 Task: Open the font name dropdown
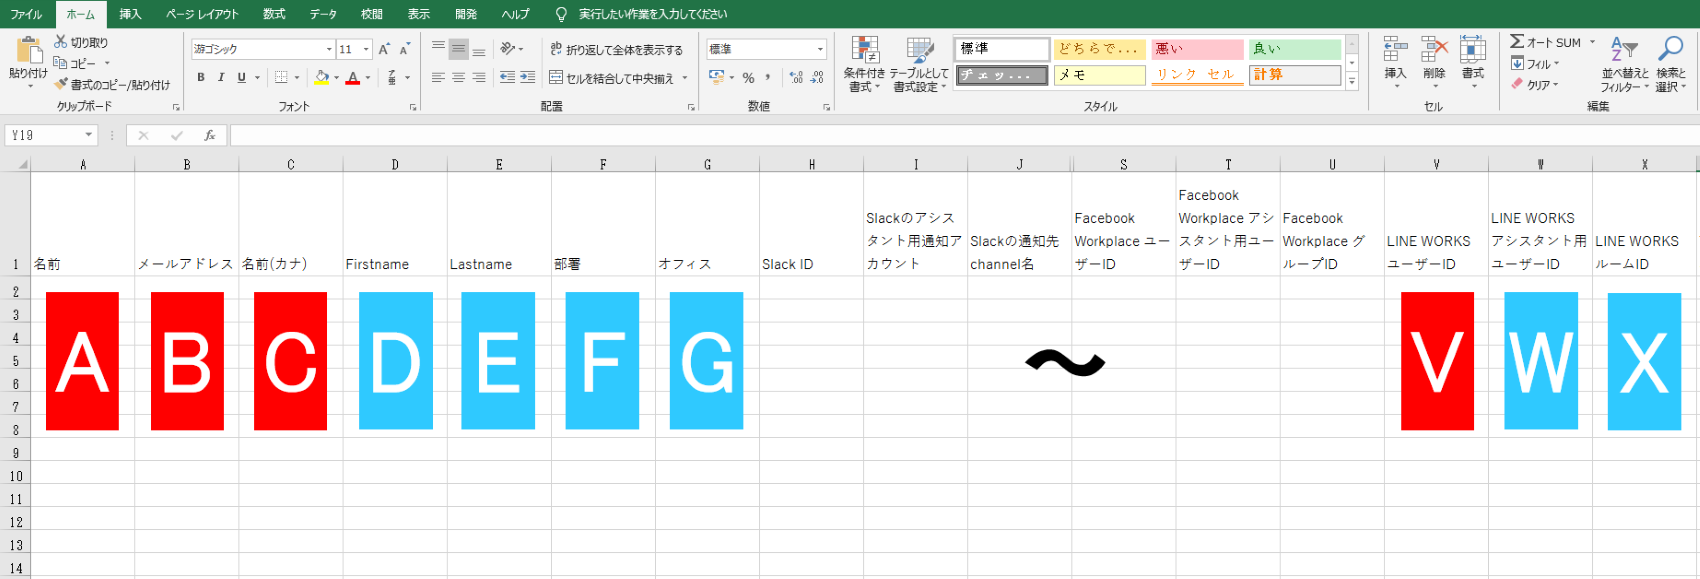329,49
